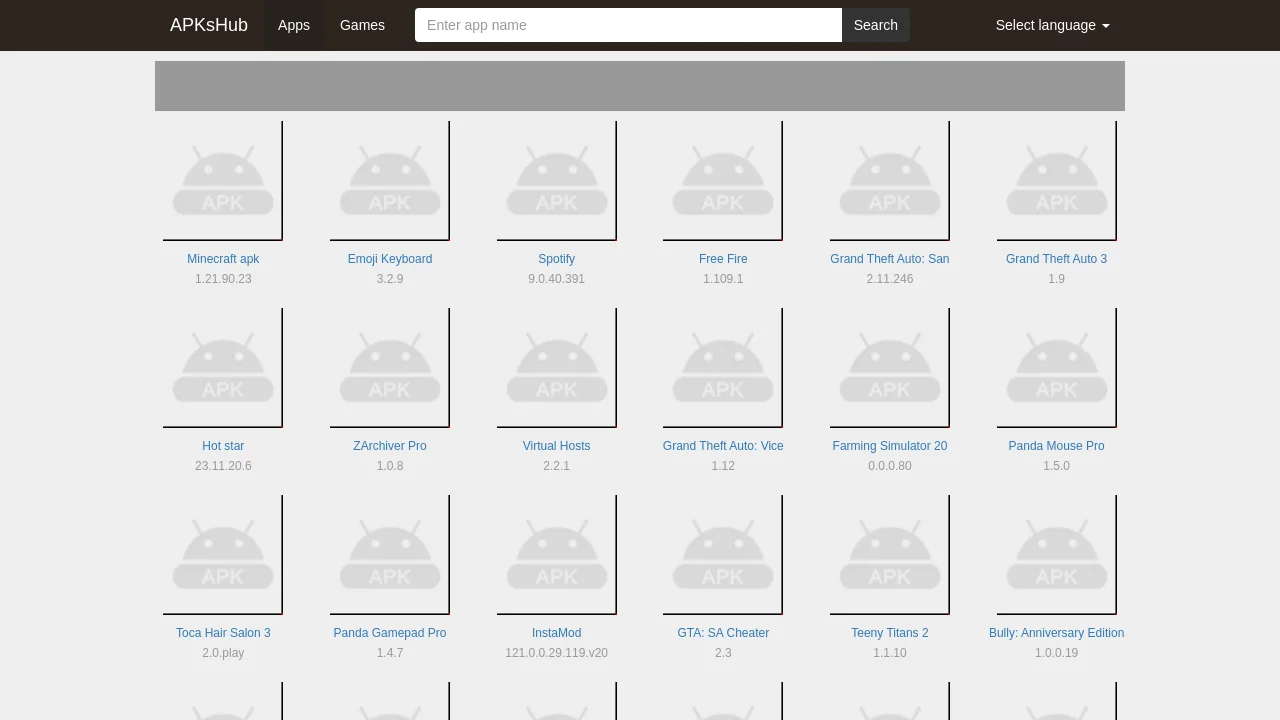Click Toca Hair Salon 3 title link
This screenshot has width=1280, height=720.
223,633
